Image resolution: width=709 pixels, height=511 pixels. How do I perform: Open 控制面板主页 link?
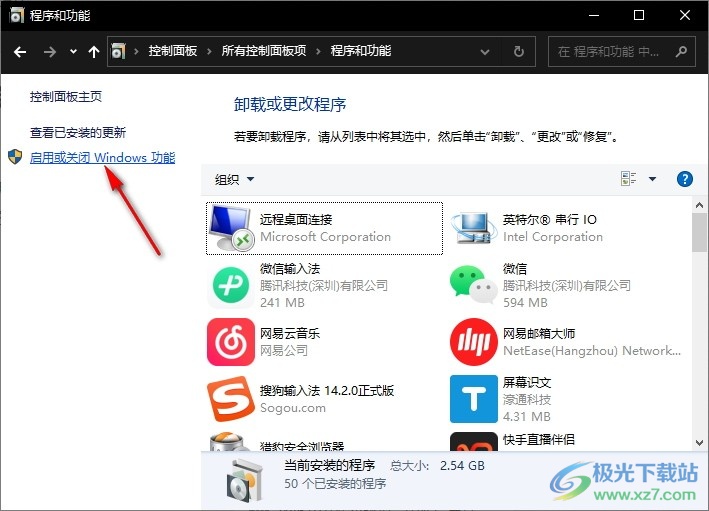[66, 96]
